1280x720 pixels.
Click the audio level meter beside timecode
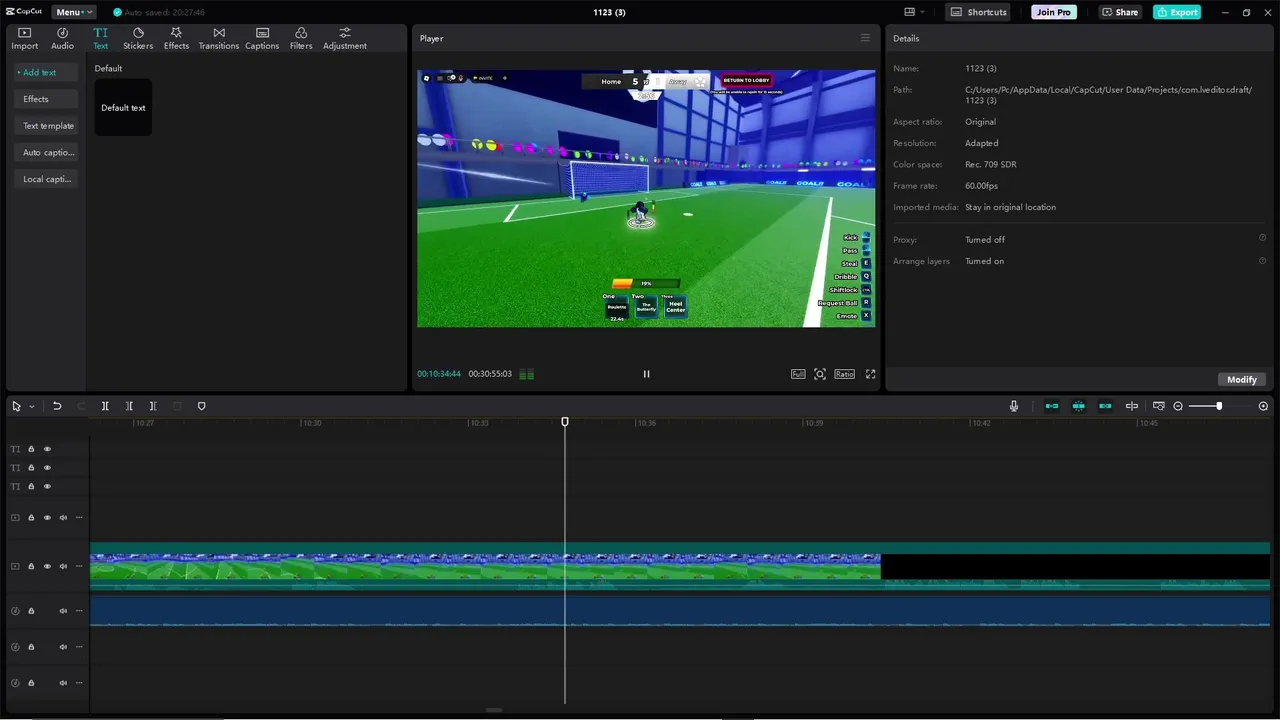[527, 374]
